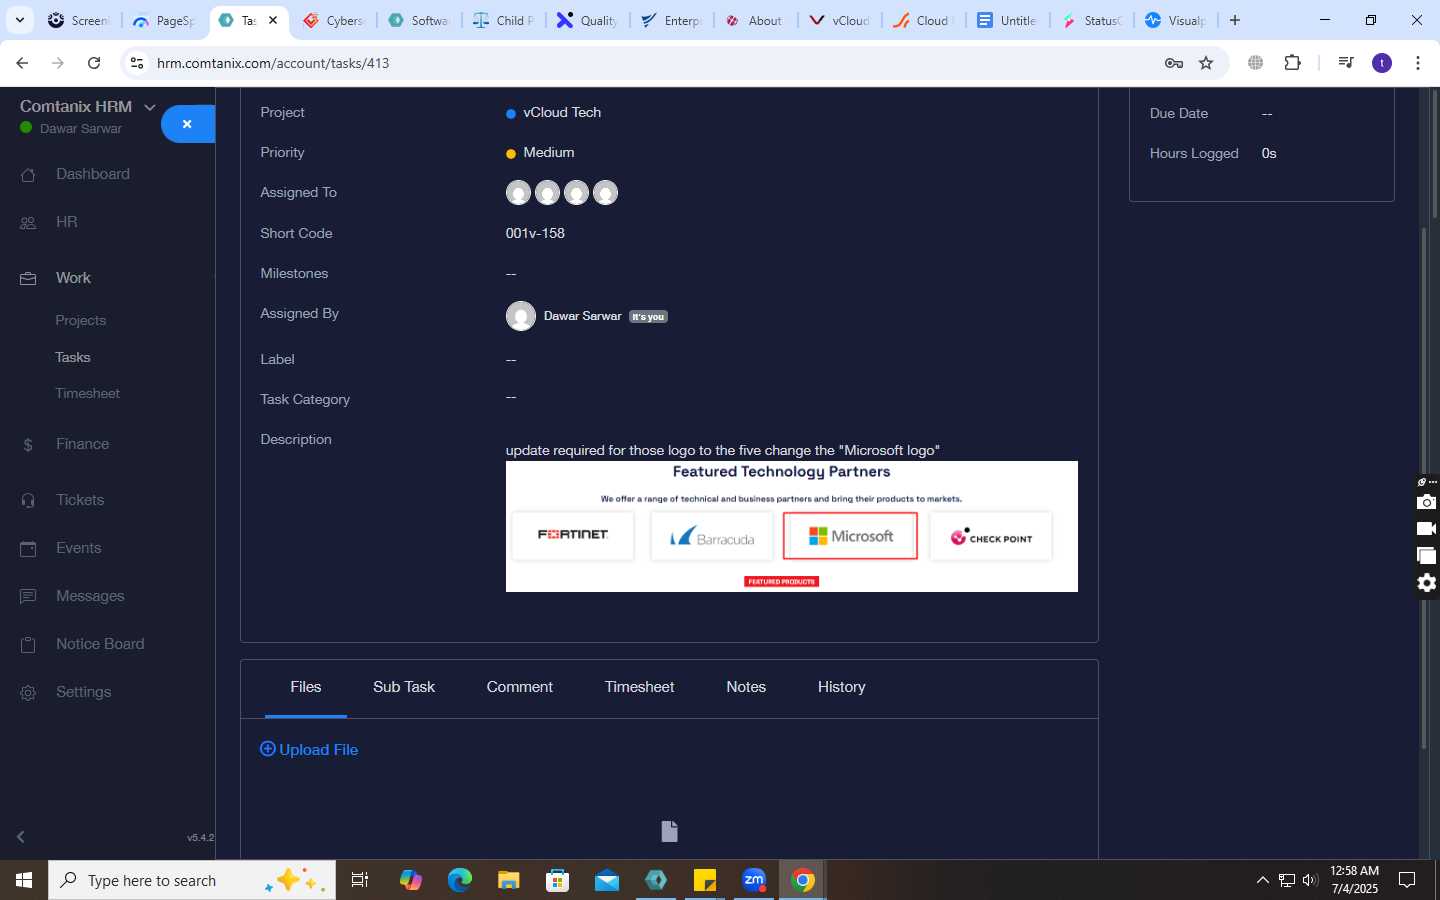Click the camera capture icon on right edge
Viewport: 1440px width, 900px height.
(x=1427, y=502)
